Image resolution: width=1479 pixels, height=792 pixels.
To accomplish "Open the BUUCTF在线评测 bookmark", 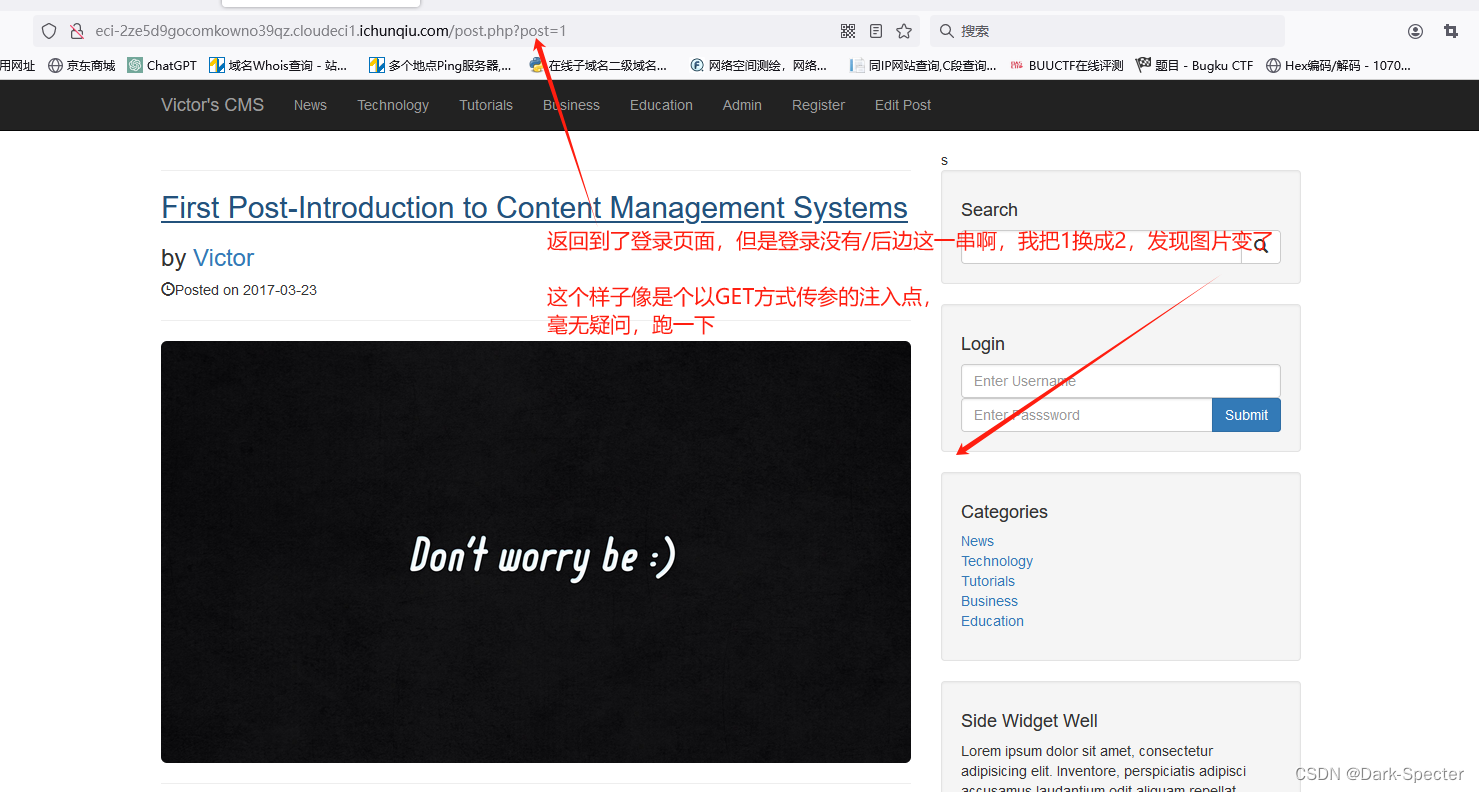I will 1066,65.
